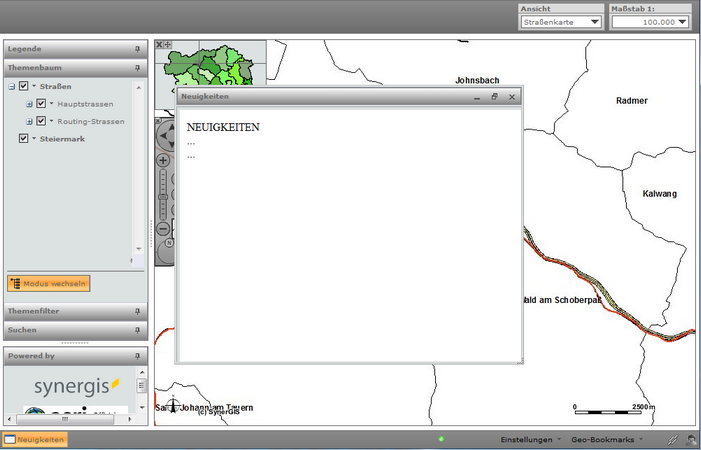Open the Hauptstrassen layer options arrow
This screenshot has height=450, width=701.
click(51, 104)
